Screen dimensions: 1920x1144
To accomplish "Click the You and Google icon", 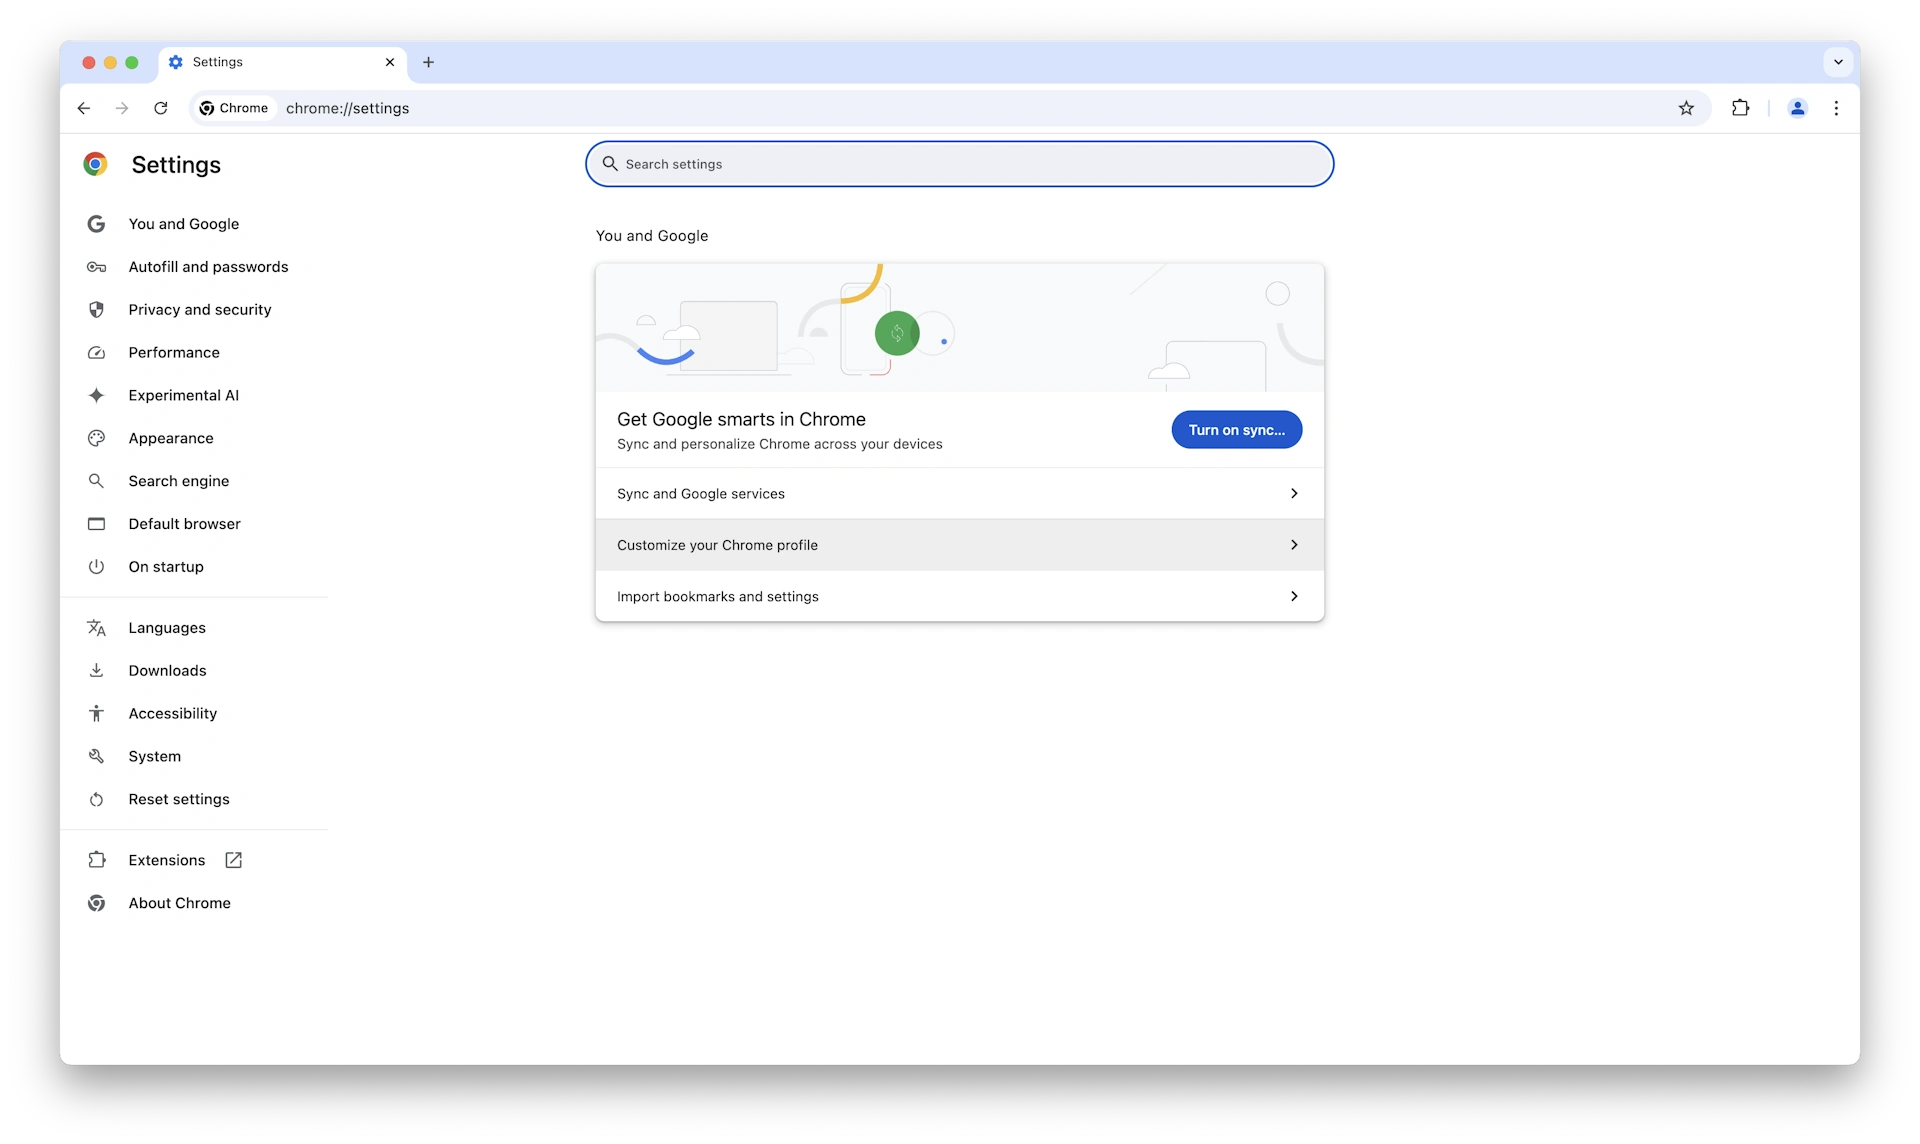I will click(x=95, y=223).
